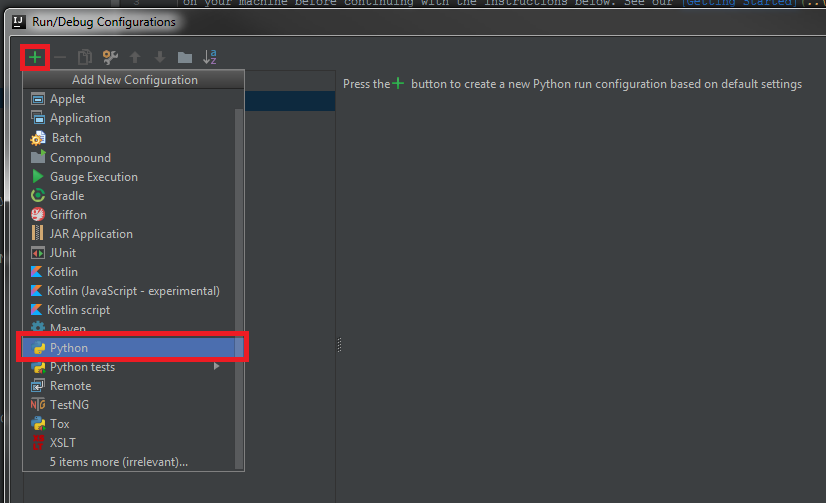The height and width of the screenshot is (503, 826).
Task: Click the green Add New Configuration plus button
Action: (35, 57)
